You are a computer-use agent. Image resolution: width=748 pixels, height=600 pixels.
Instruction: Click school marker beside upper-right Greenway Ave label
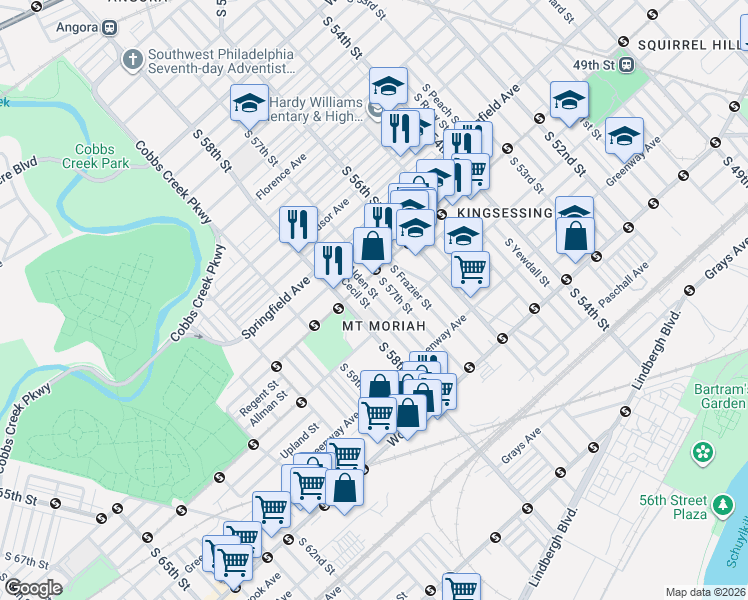click(x=624, y=136)
